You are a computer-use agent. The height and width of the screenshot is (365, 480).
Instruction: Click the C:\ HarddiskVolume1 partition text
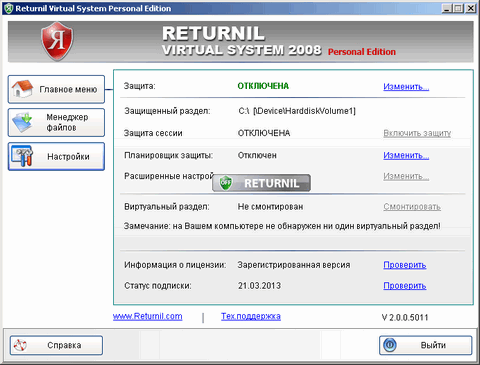click(297, 111)
